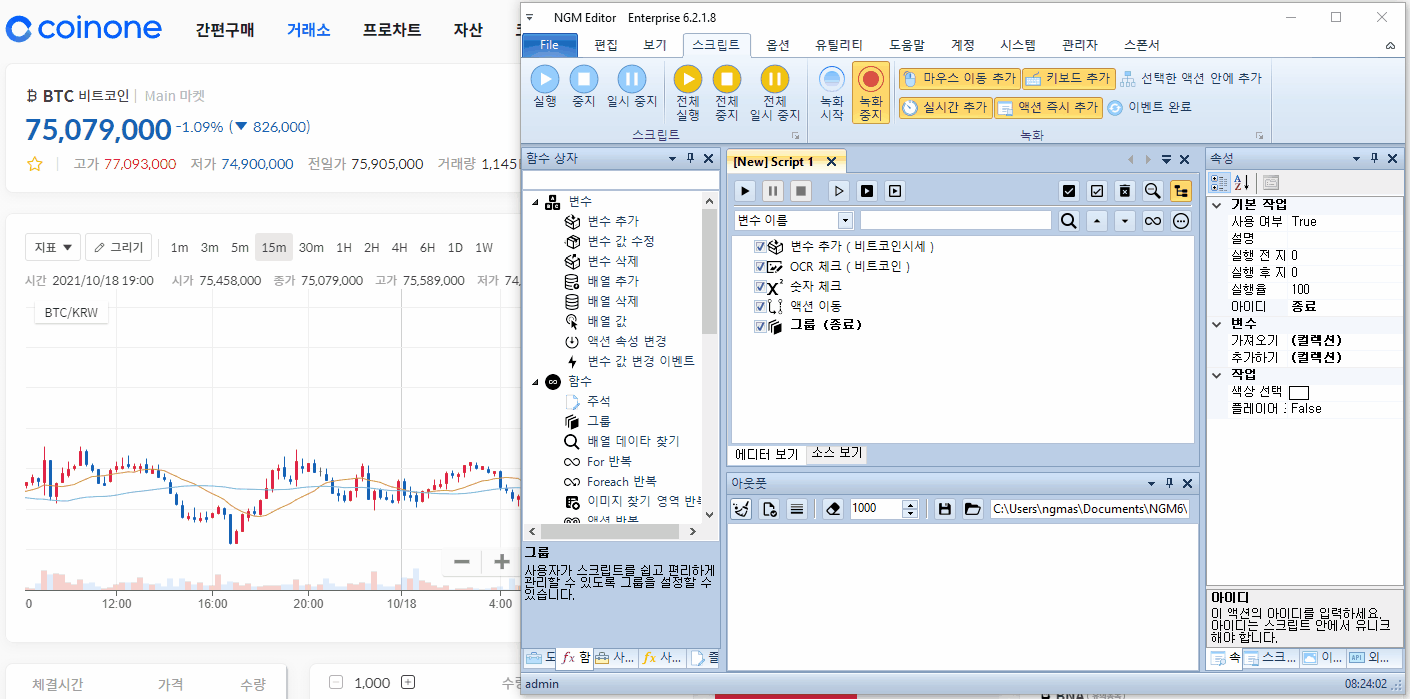Click the 전체 실행 run-all icon
The height and width of the screenshot is (699, 1410).
[688, 79]
